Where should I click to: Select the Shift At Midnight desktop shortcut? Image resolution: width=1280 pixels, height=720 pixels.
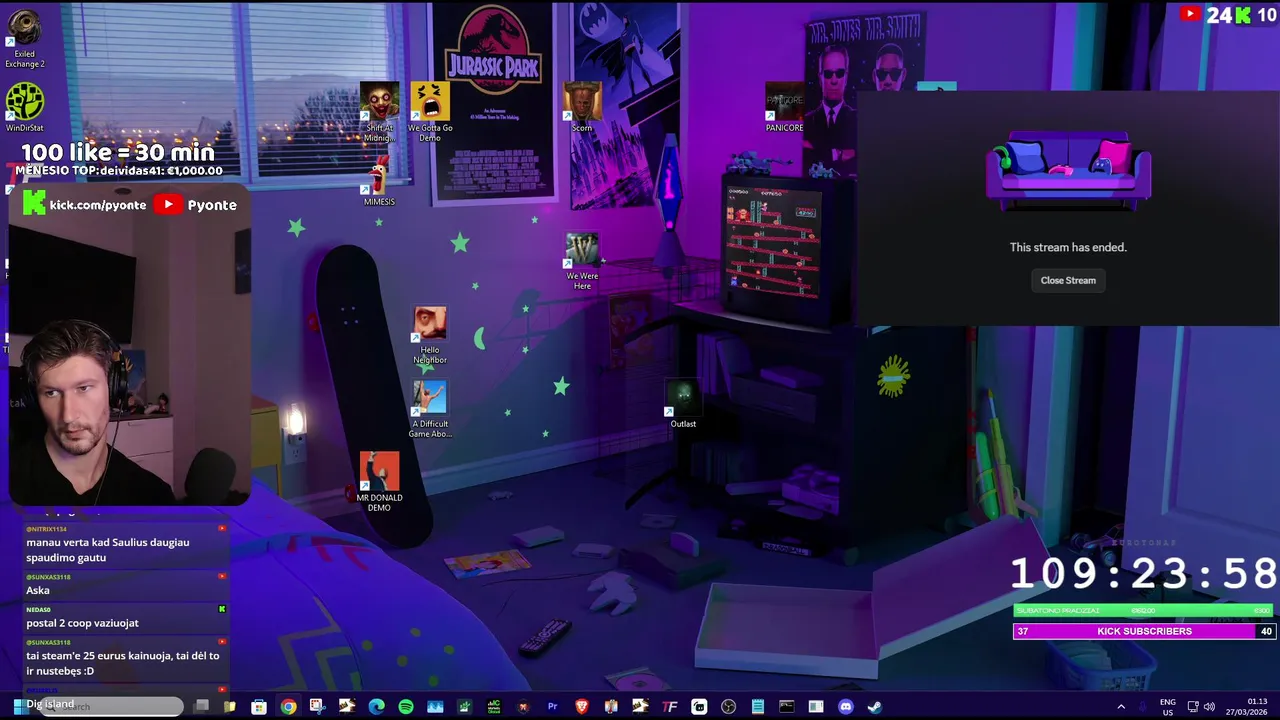click(379, 112)
